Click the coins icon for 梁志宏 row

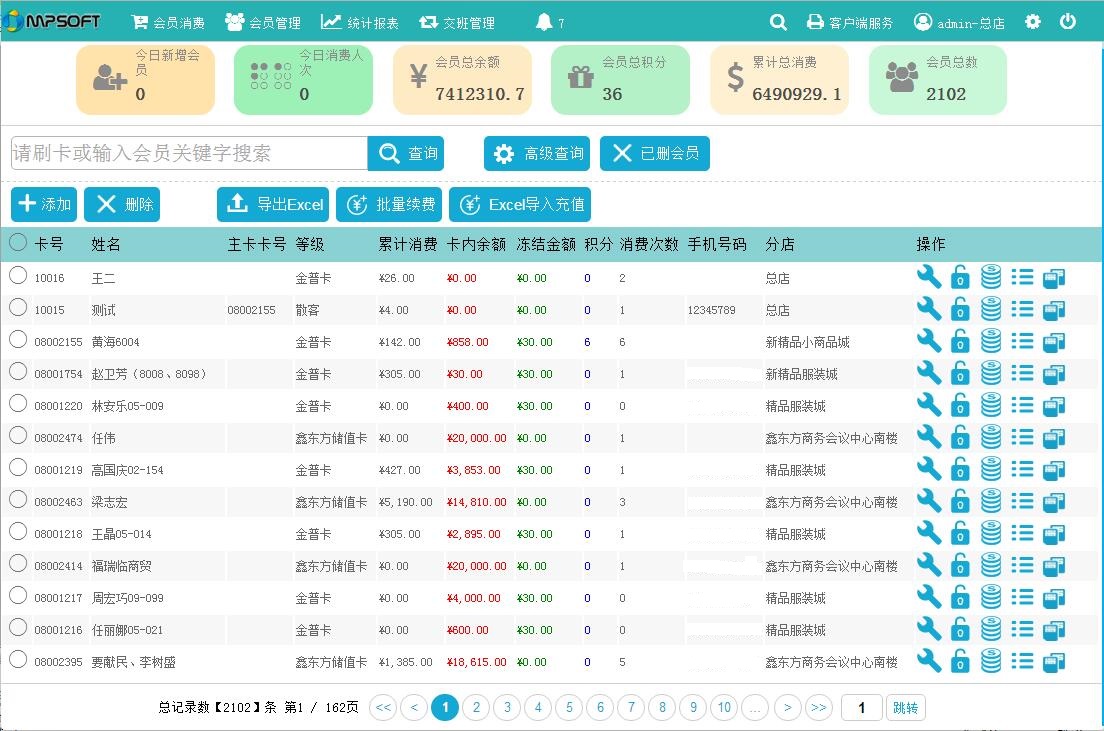(991, 501)
